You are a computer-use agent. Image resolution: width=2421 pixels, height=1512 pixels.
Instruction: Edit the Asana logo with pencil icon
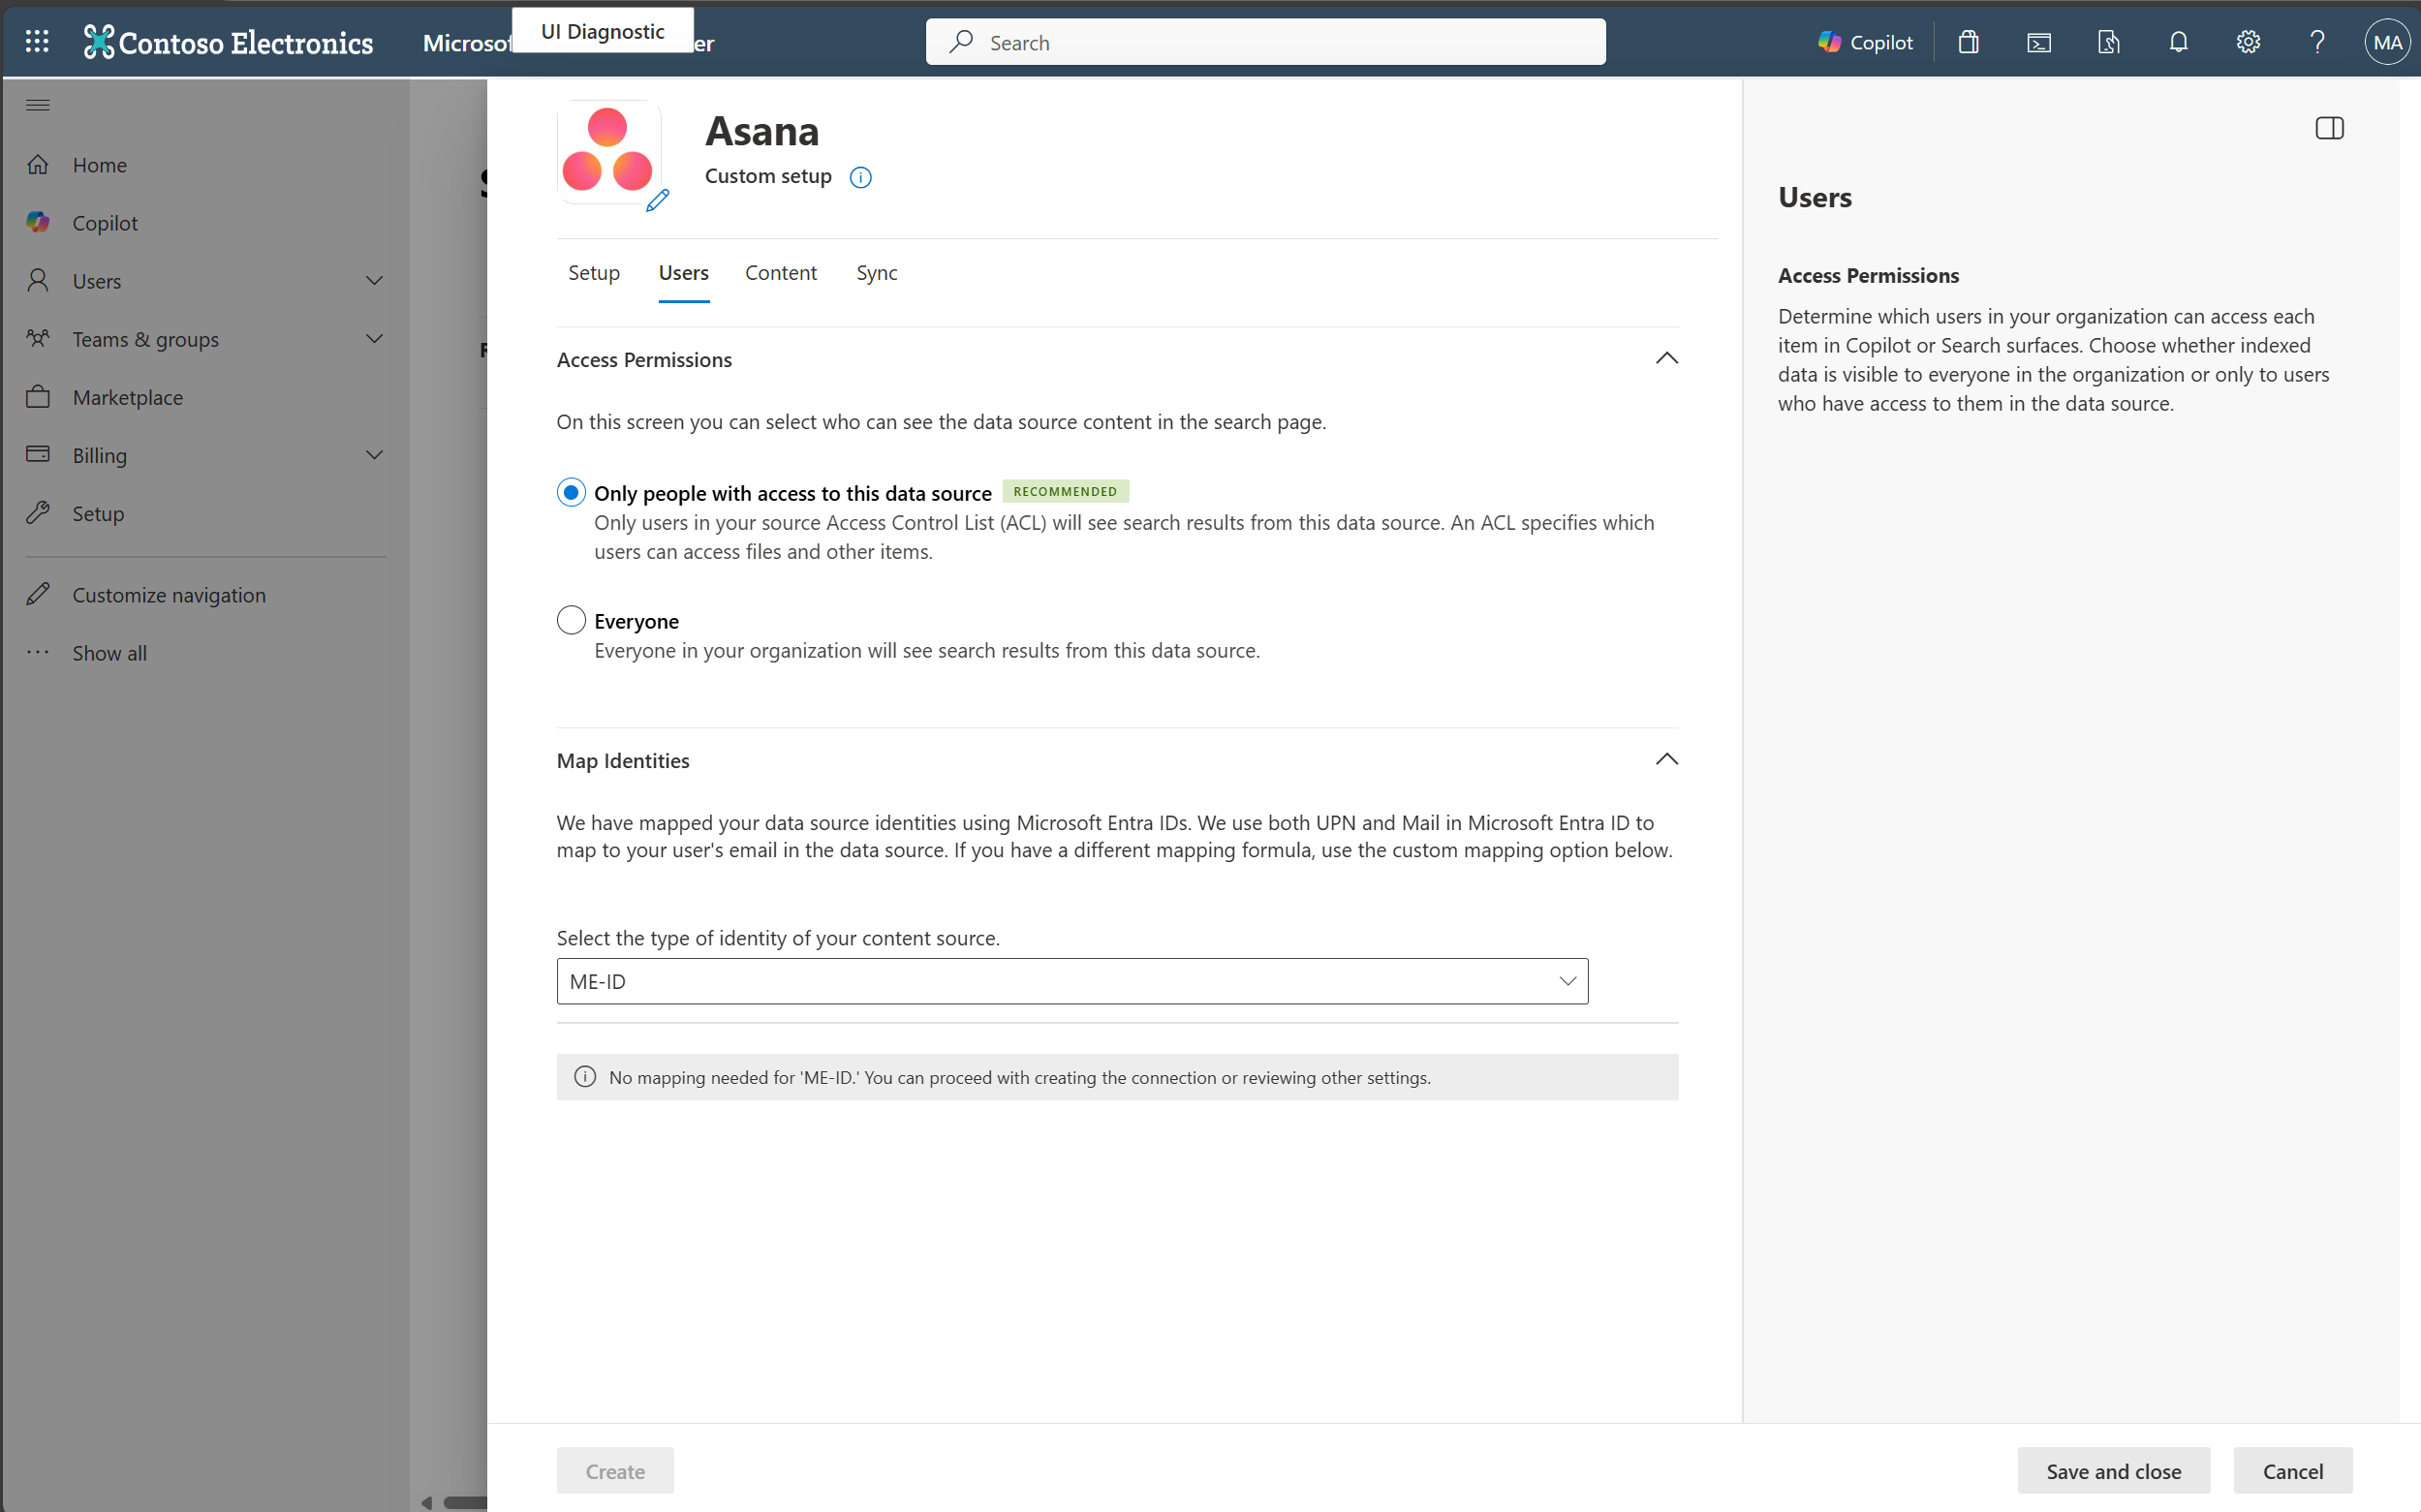point(657,201)
